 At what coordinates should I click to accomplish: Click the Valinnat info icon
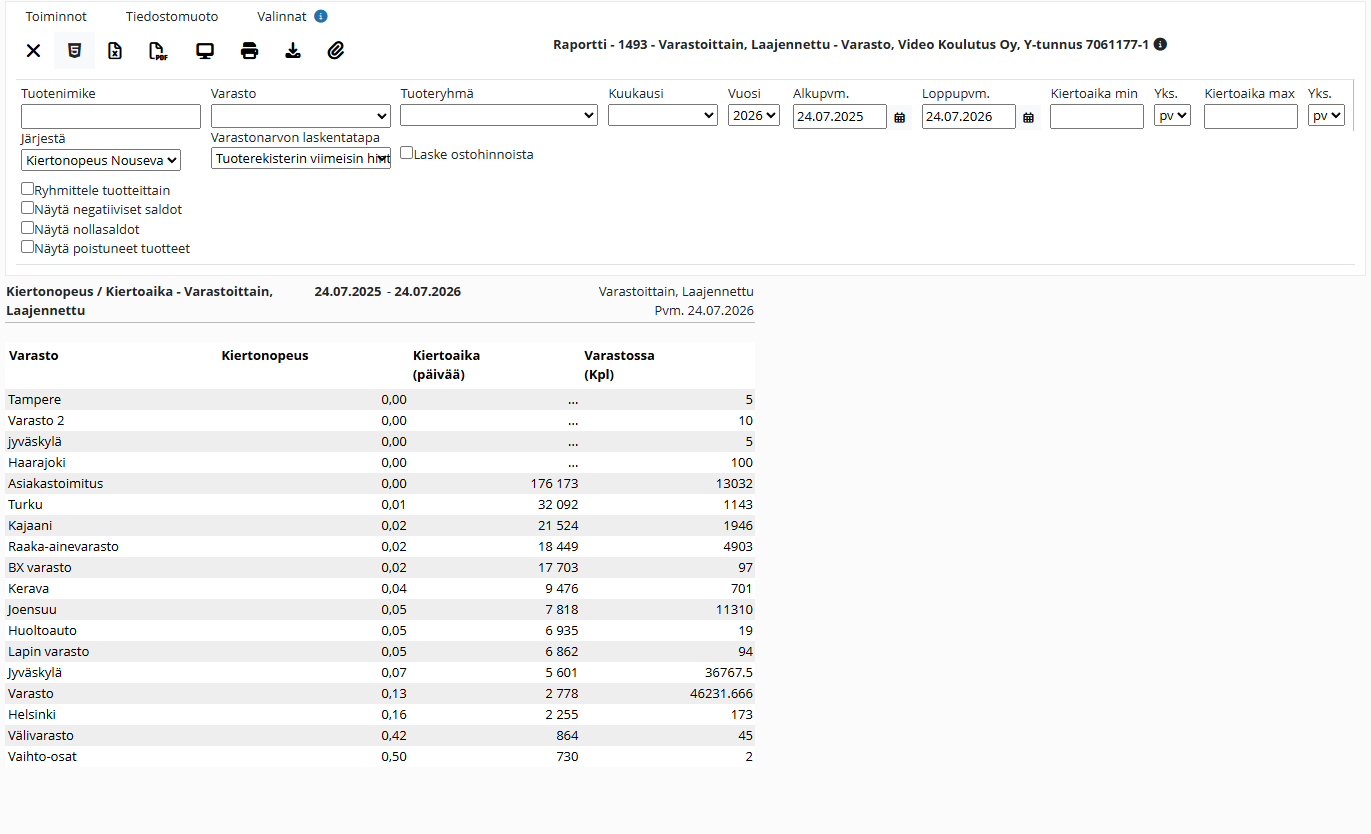click(x=321, y=17)
